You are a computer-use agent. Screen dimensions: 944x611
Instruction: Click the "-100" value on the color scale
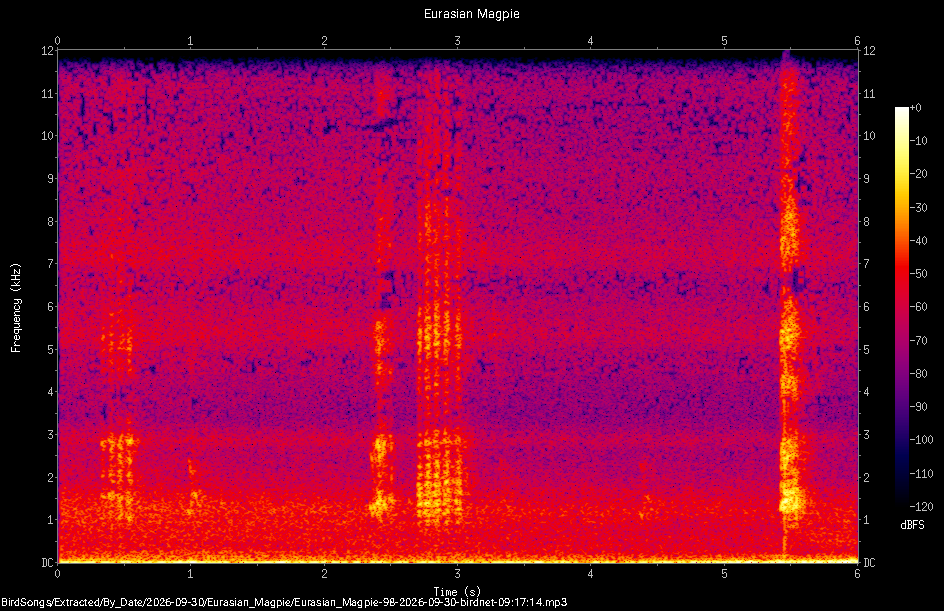[x=921, y=440]
